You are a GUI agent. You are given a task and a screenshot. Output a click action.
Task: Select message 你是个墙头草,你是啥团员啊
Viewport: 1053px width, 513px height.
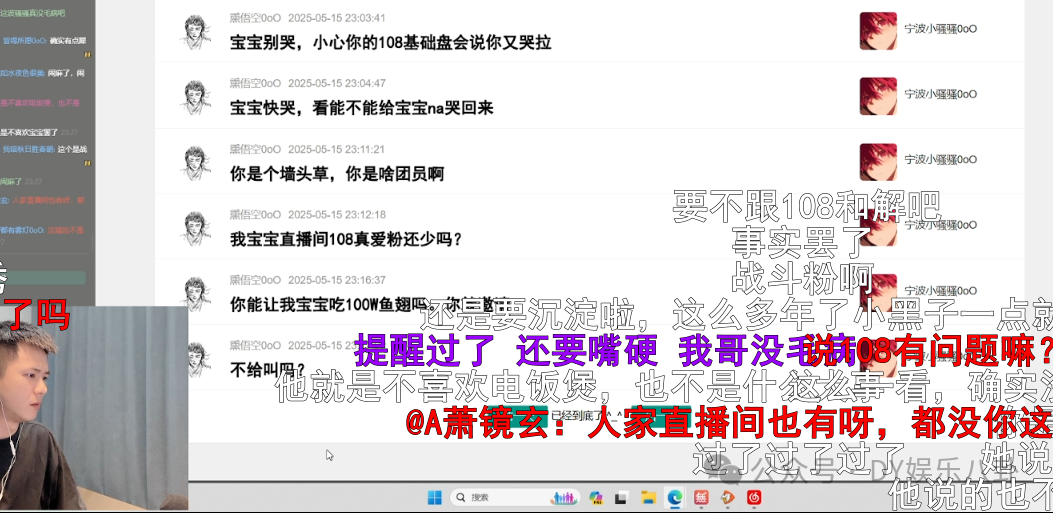pos(337,174)
